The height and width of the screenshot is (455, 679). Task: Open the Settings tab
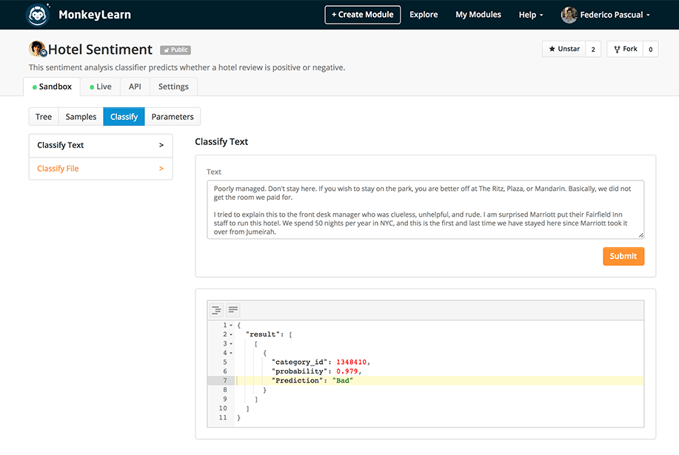coord(173,87)
